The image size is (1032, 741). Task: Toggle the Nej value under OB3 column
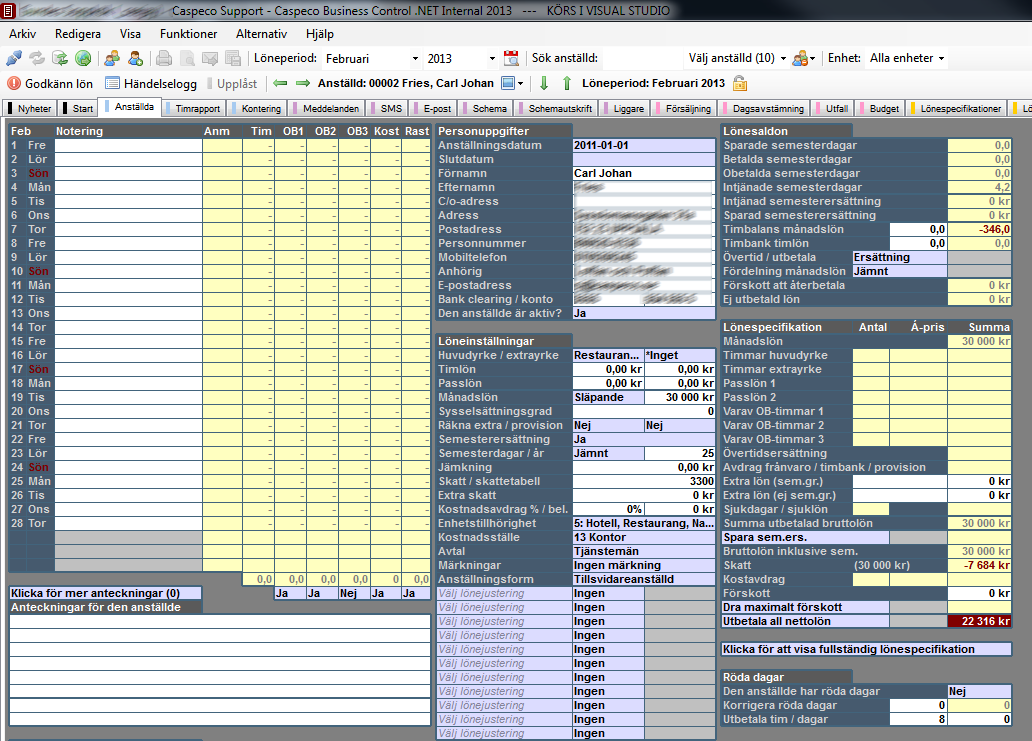point(354,594)
